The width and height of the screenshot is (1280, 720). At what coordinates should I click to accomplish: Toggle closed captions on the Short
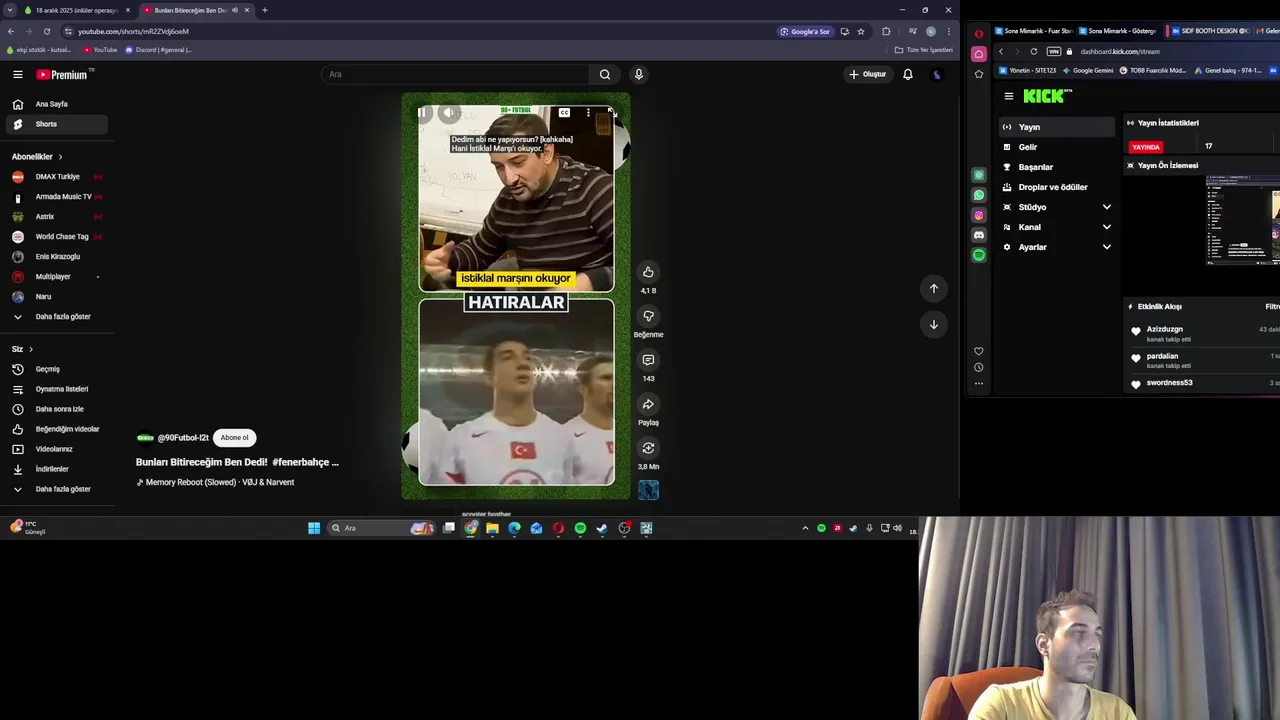564,113
